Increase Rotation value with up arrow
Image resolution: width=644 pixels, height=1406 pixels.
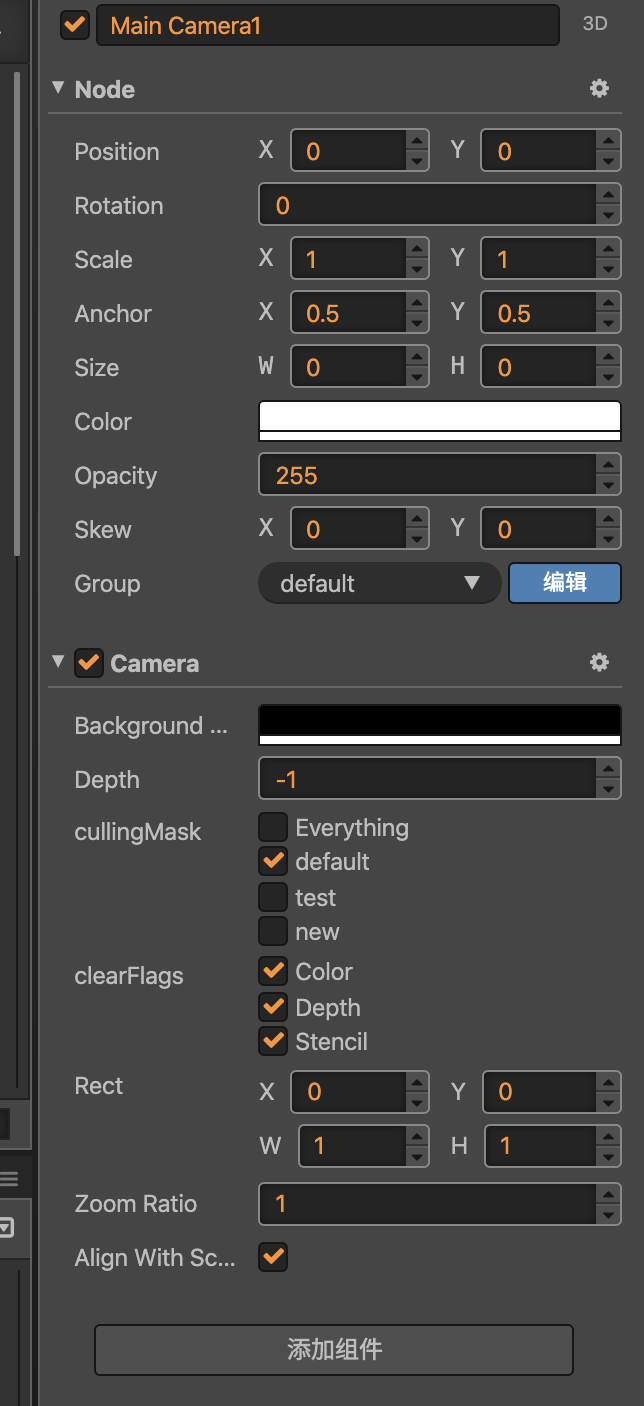608,195
